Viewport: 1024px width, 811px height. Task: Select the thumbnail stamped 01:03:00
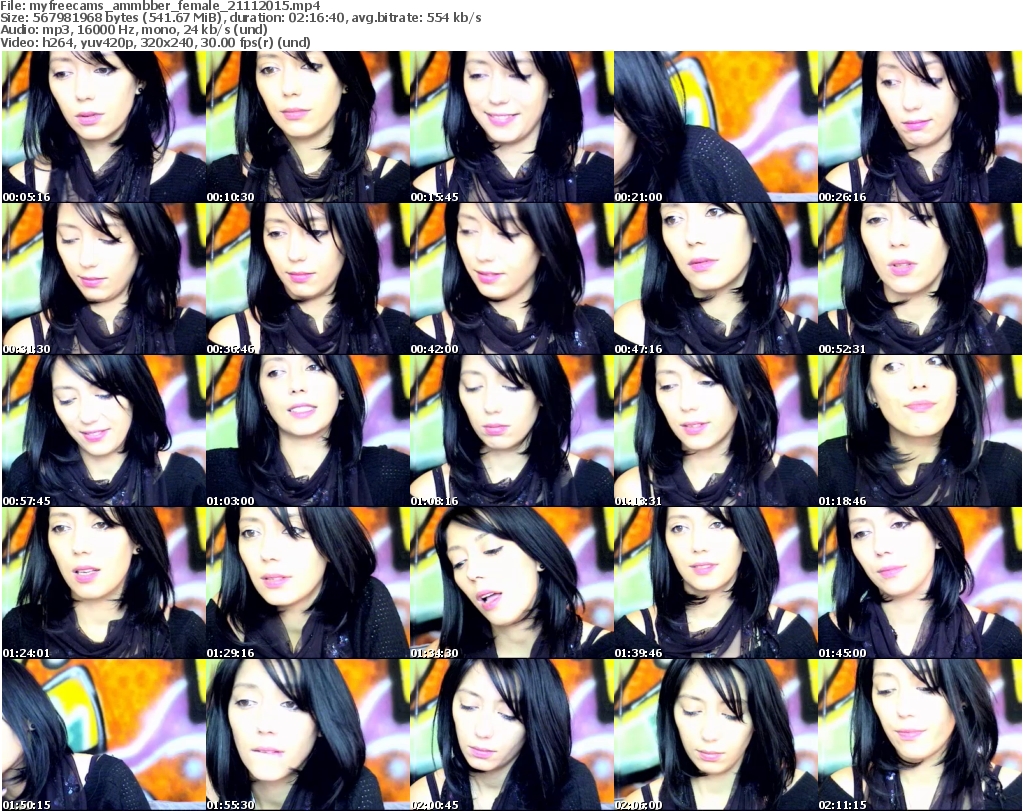308,431
